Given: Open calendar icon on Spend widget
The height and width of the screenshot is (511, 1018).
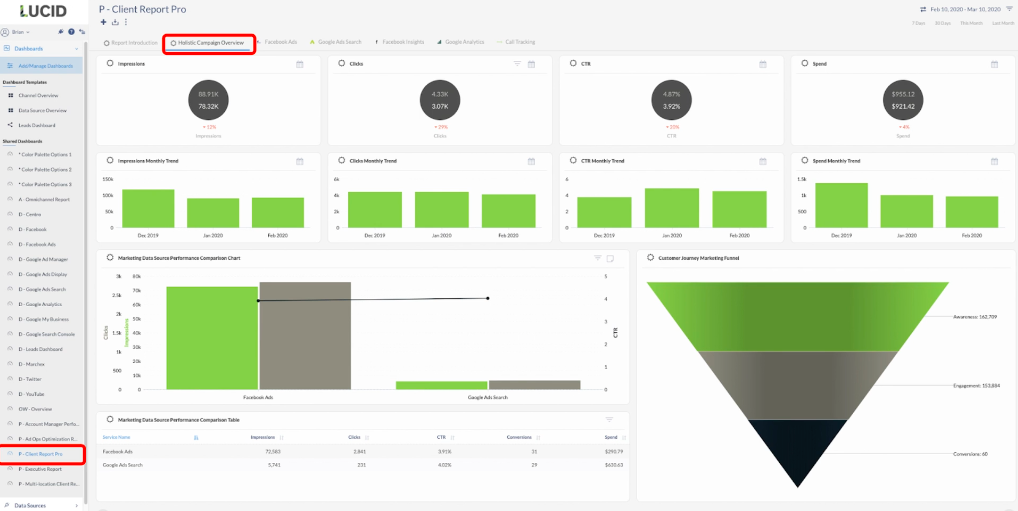Looking at the screenshot, I should tap(992, 64).
